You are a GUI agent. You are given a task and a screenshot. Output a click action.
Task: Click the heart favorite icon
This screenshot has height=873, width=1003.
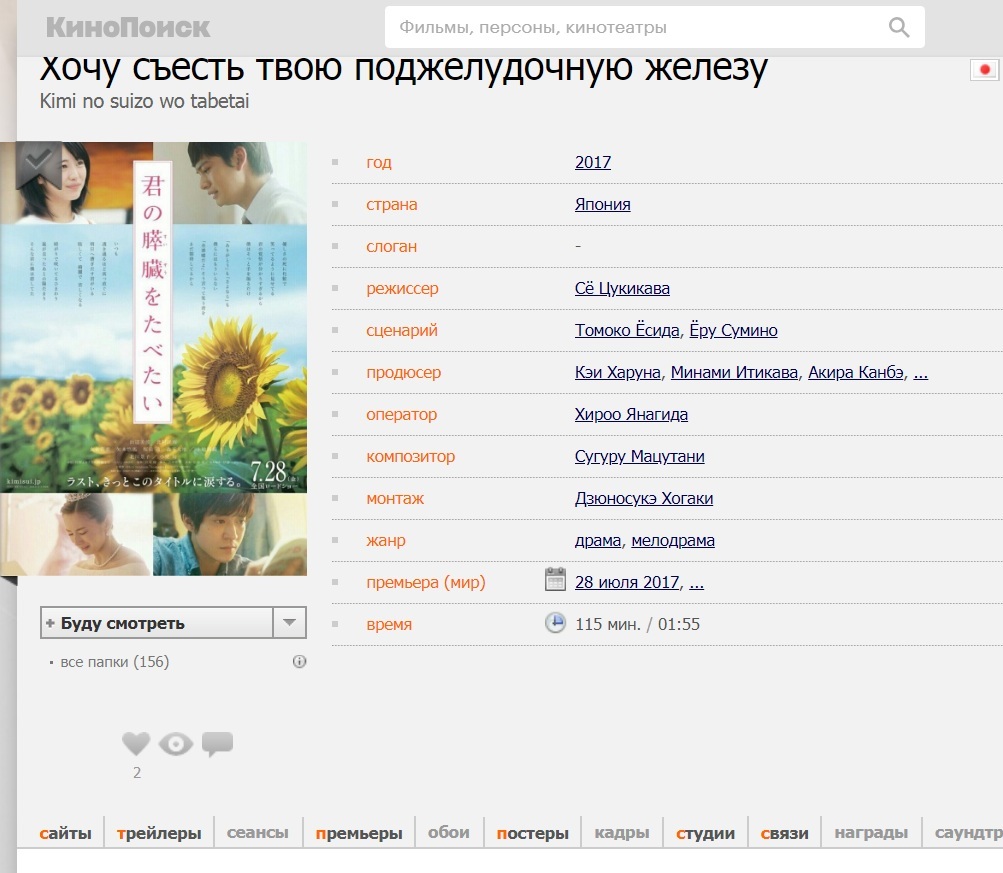[x=136, y=744]
